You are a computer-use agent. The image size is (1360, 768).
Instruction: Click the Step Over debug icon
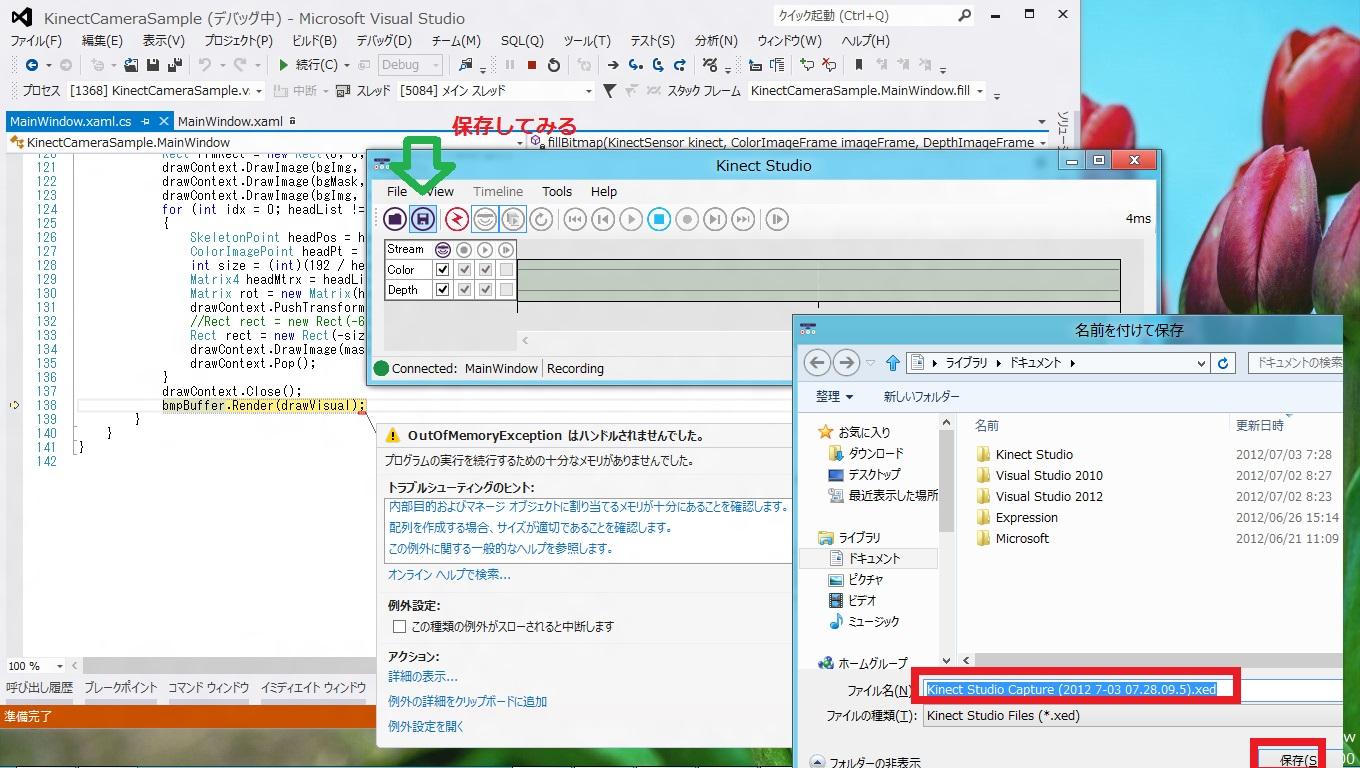(x=658, y=65)
